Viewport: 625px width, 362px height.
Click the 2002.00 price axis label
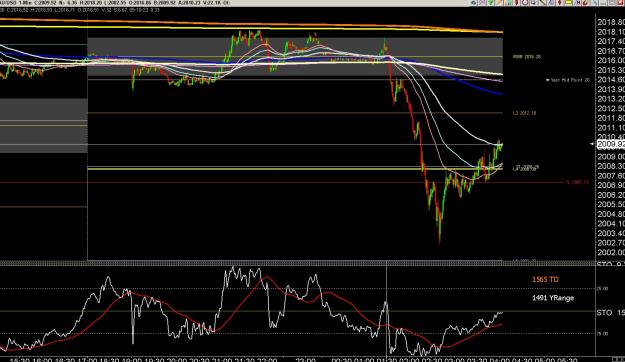(x=611, y=252)
